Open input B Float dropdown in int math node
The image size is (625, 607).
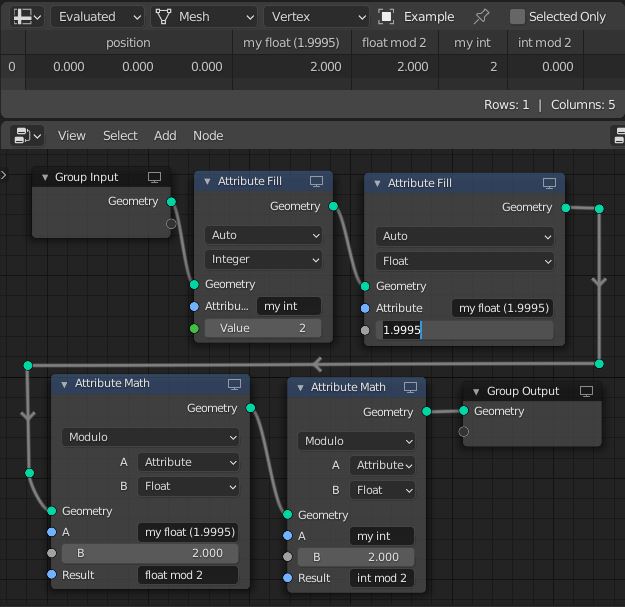[383, 490]
